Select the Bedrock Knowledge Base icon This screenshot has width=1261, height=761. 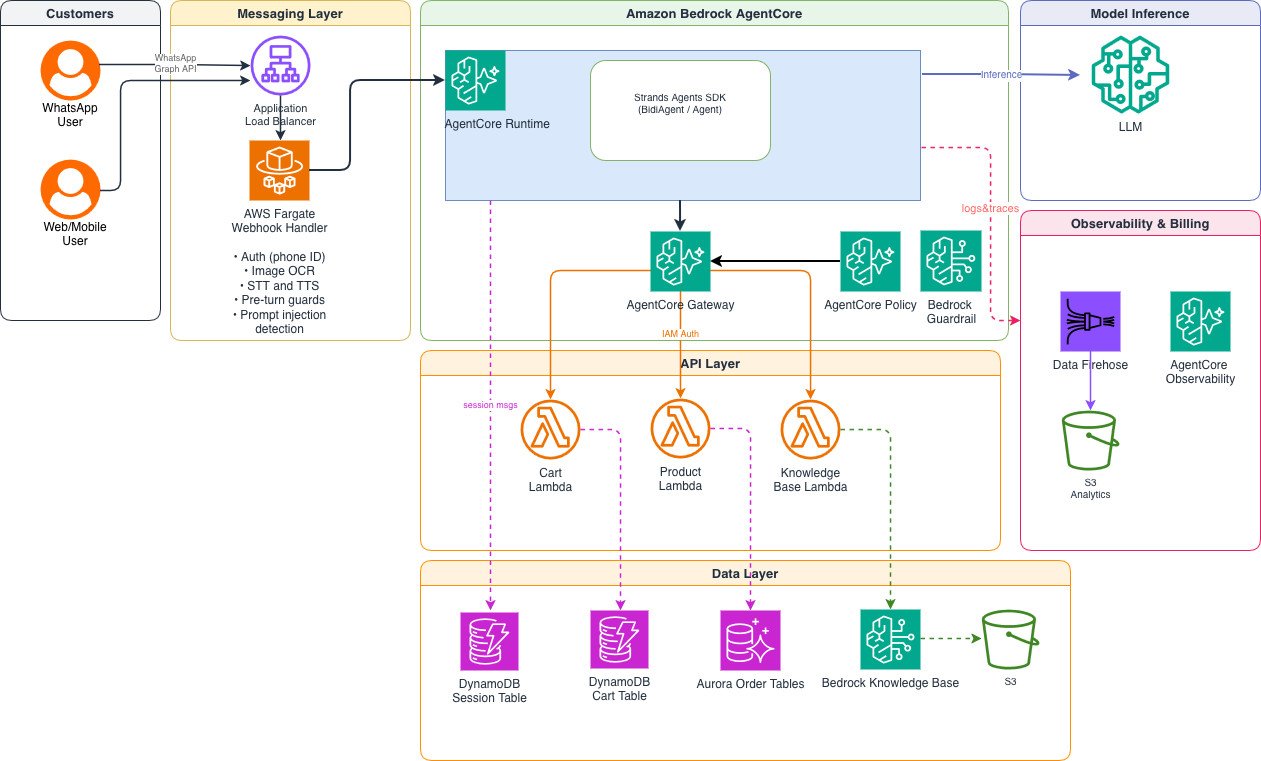click(890, 640)
